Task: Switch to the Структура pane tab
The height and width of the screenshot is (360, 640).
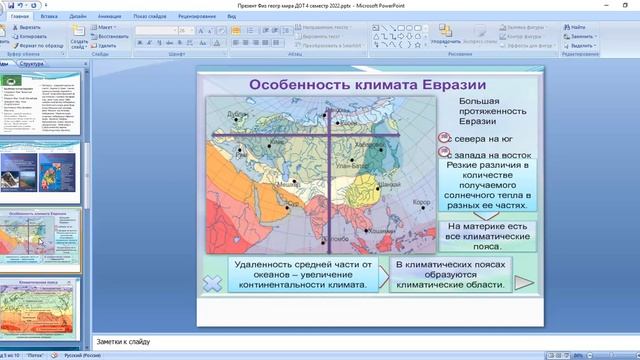Action: pos(31,64)
